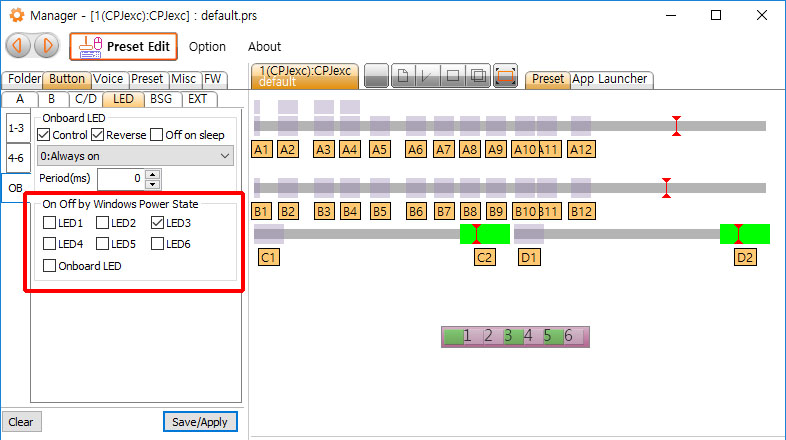Select the B12 button label
Image resolution: width=786 pixels, height=440 pixels.
(x=581, y=211)
